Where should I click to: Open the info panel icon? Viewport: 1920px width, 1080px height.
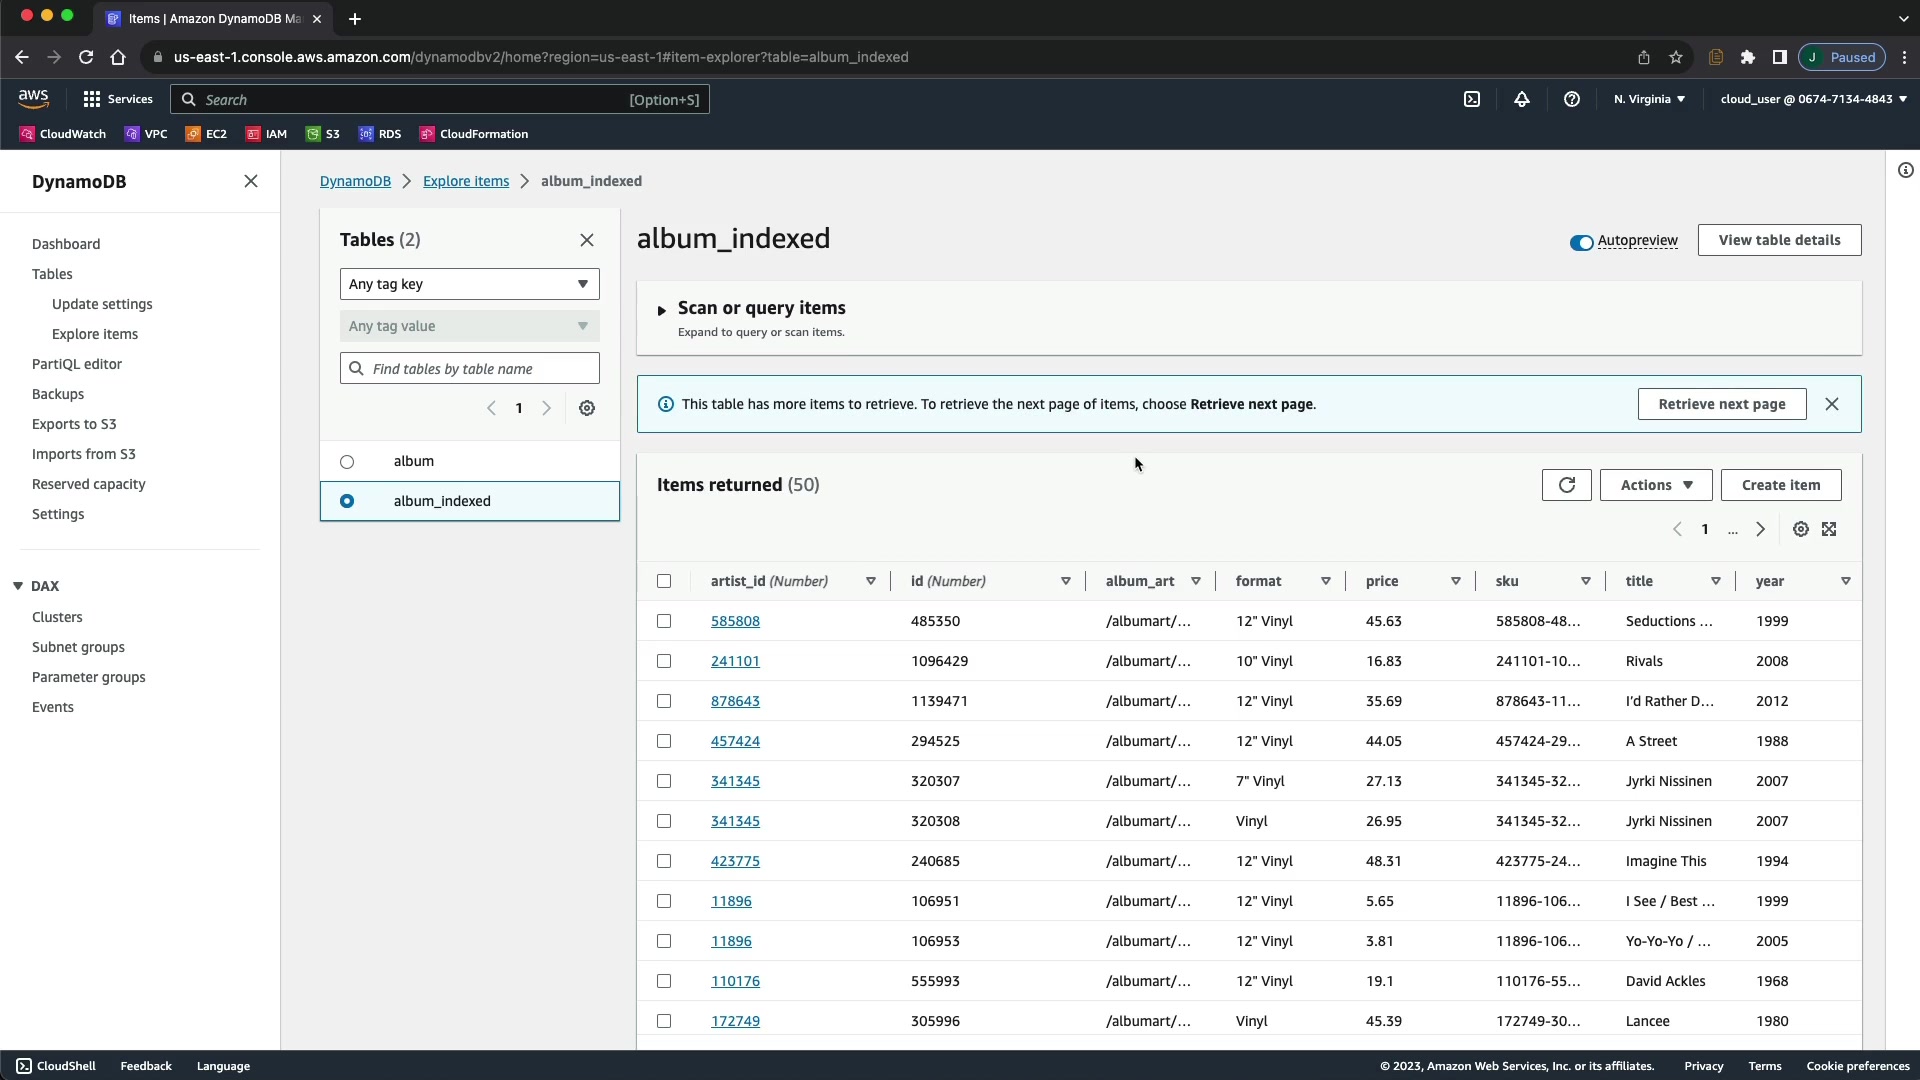click(x=1905, y=170)
